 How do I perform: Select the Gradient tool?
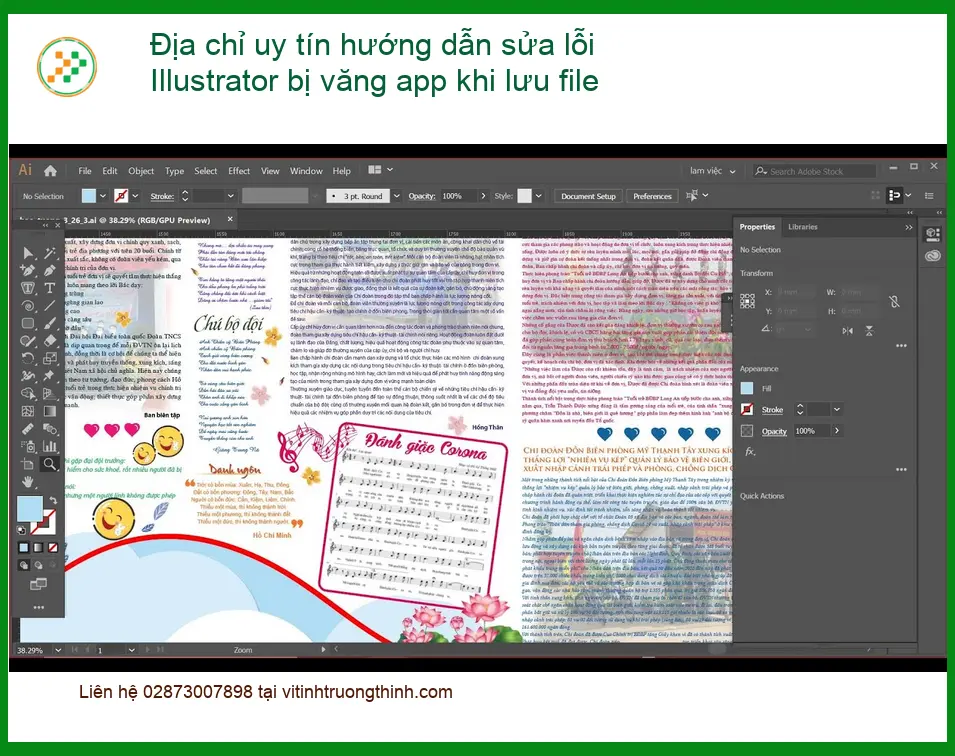[x=50, y=411]
